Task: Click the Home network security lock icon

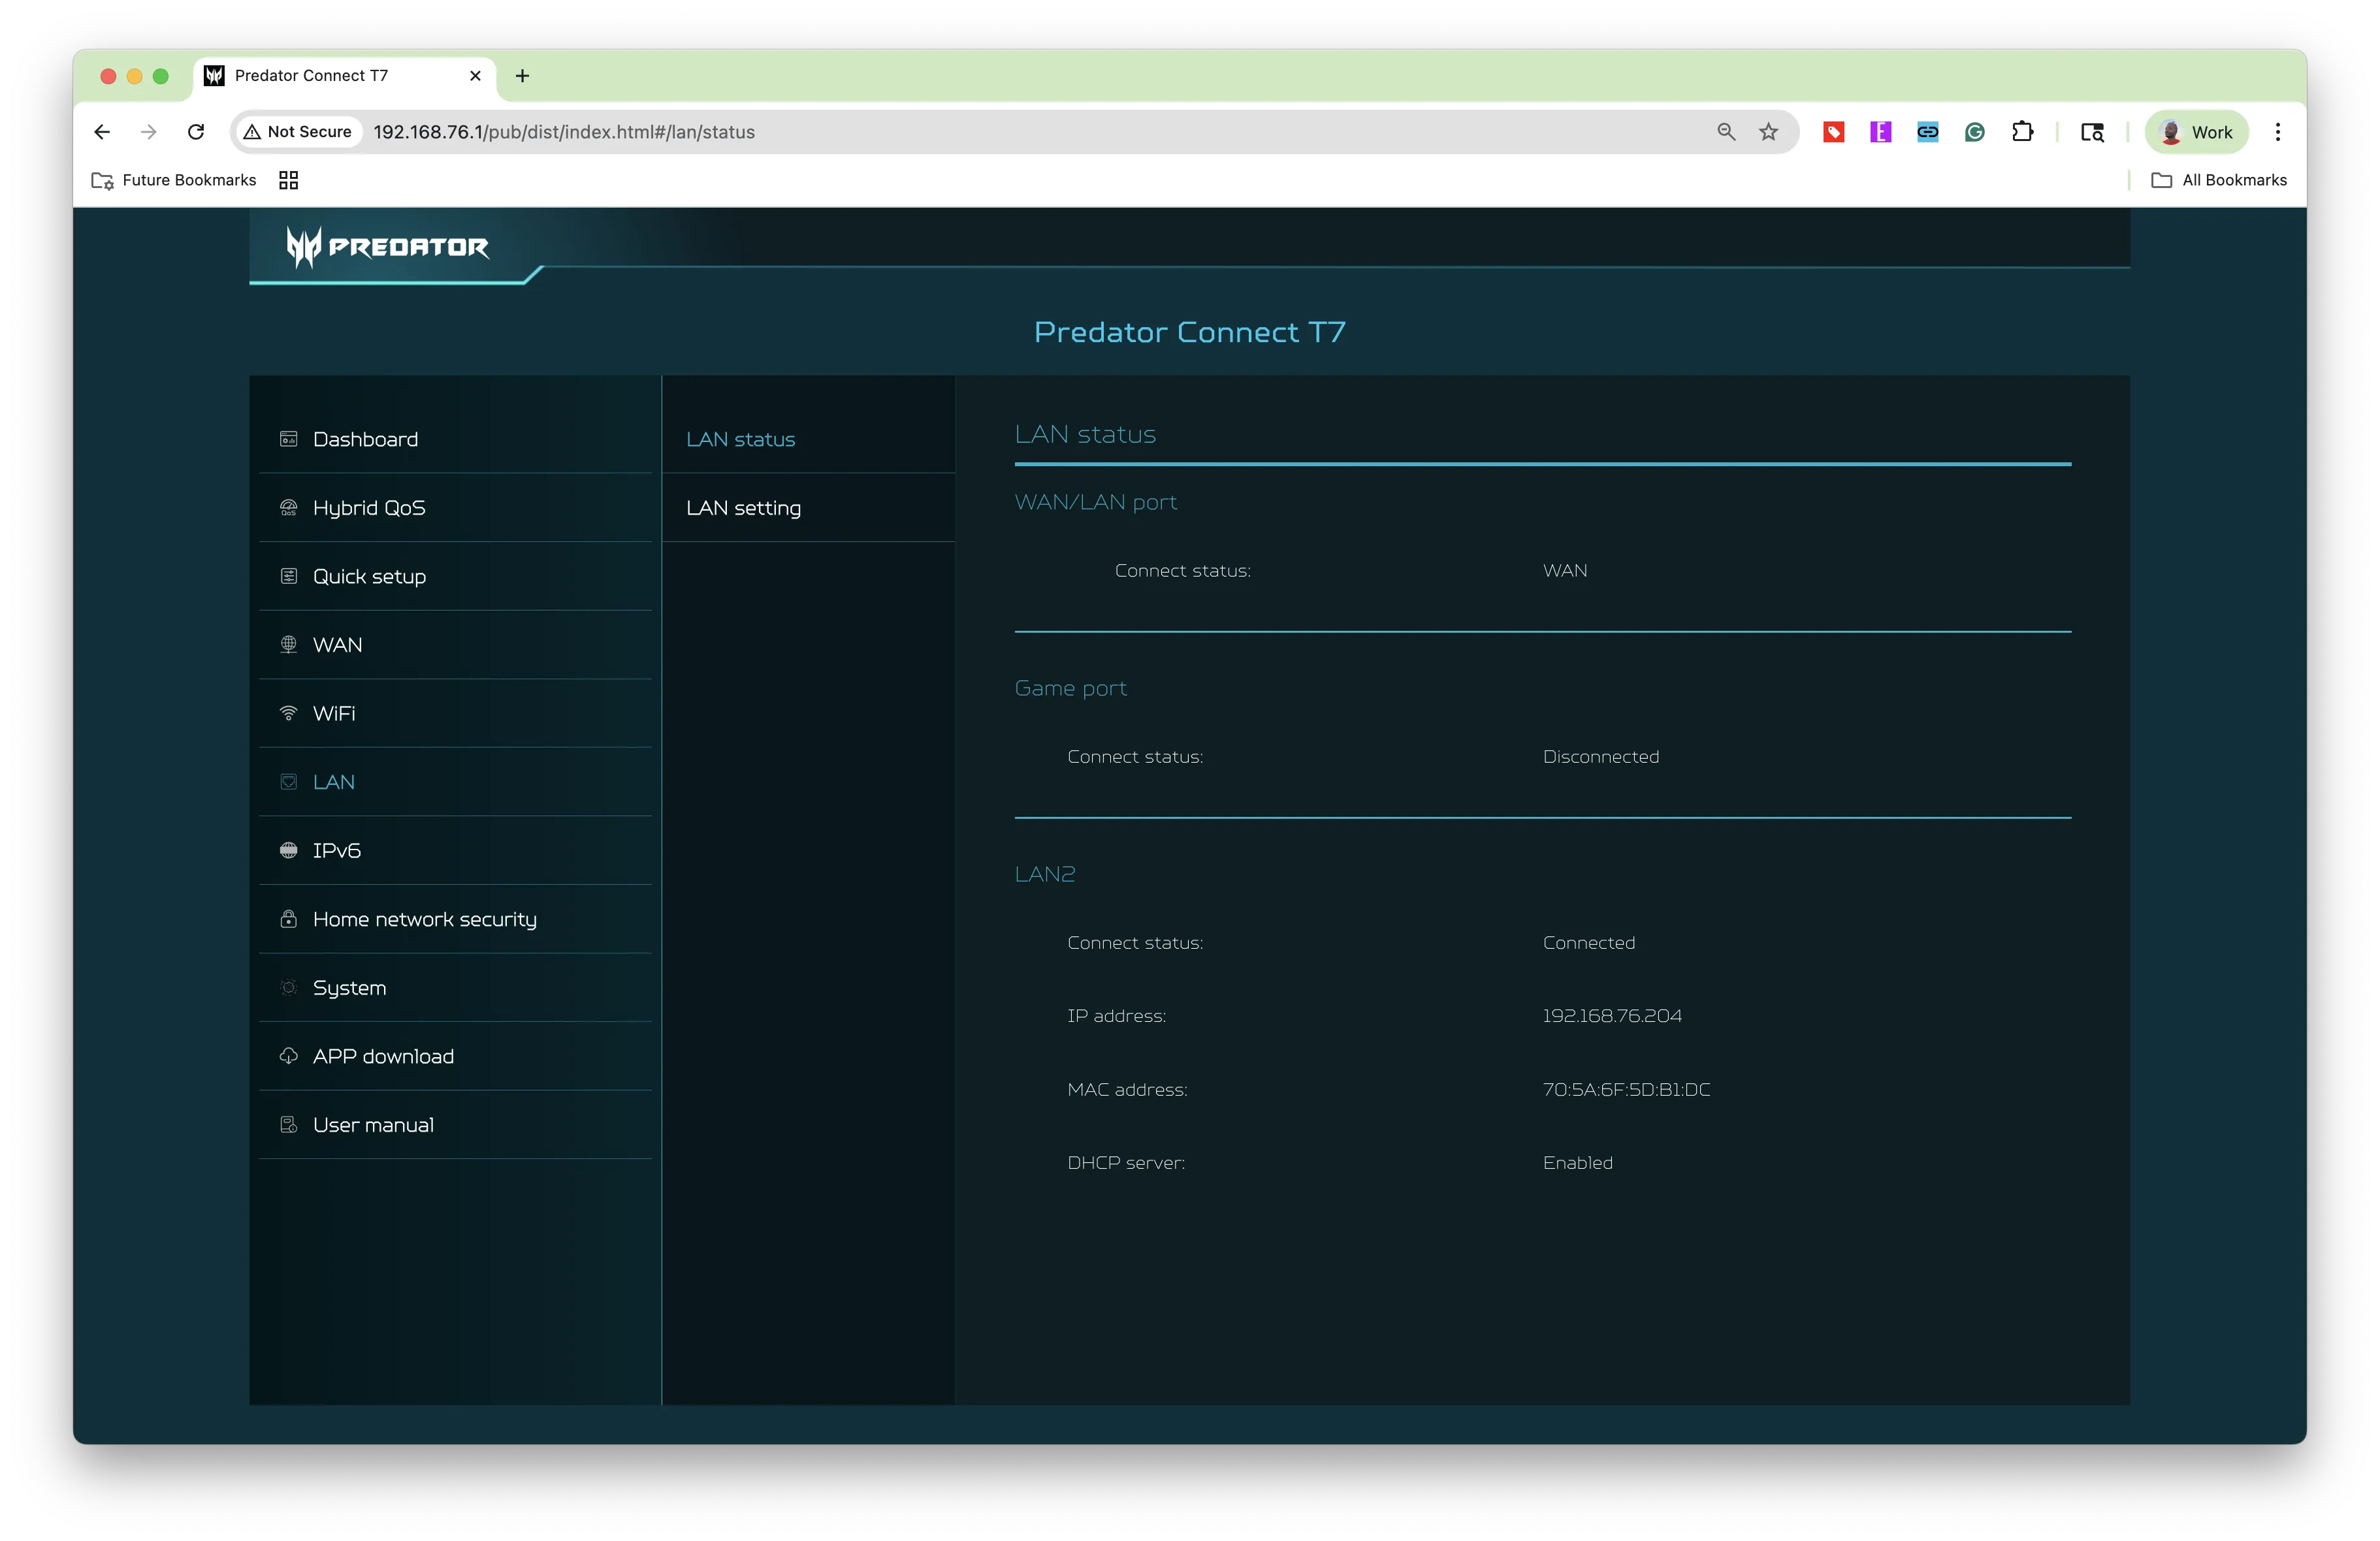Action: [288, 919]
